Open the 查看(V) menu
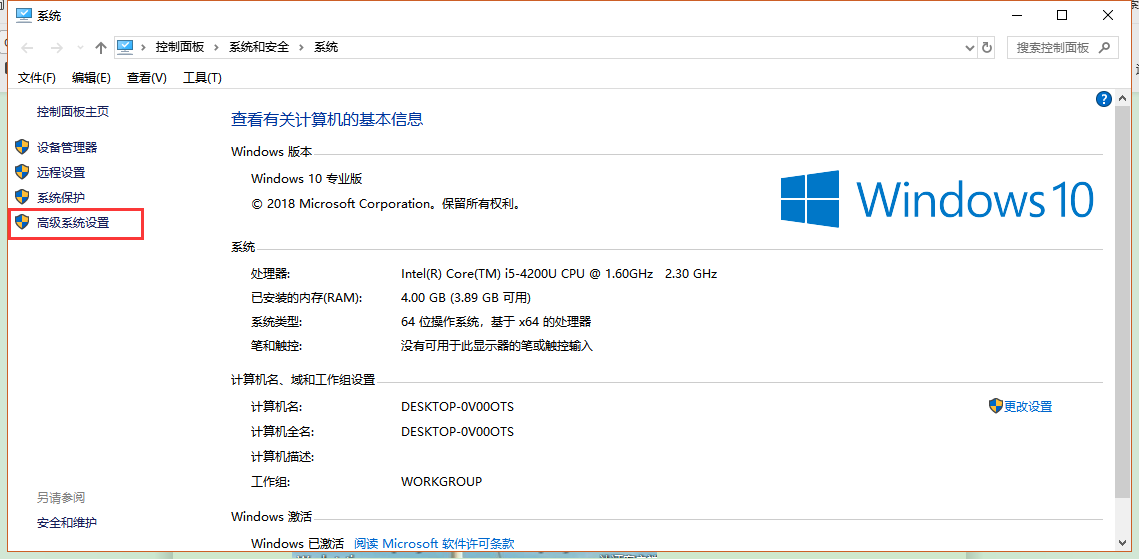 pos(147,78)
